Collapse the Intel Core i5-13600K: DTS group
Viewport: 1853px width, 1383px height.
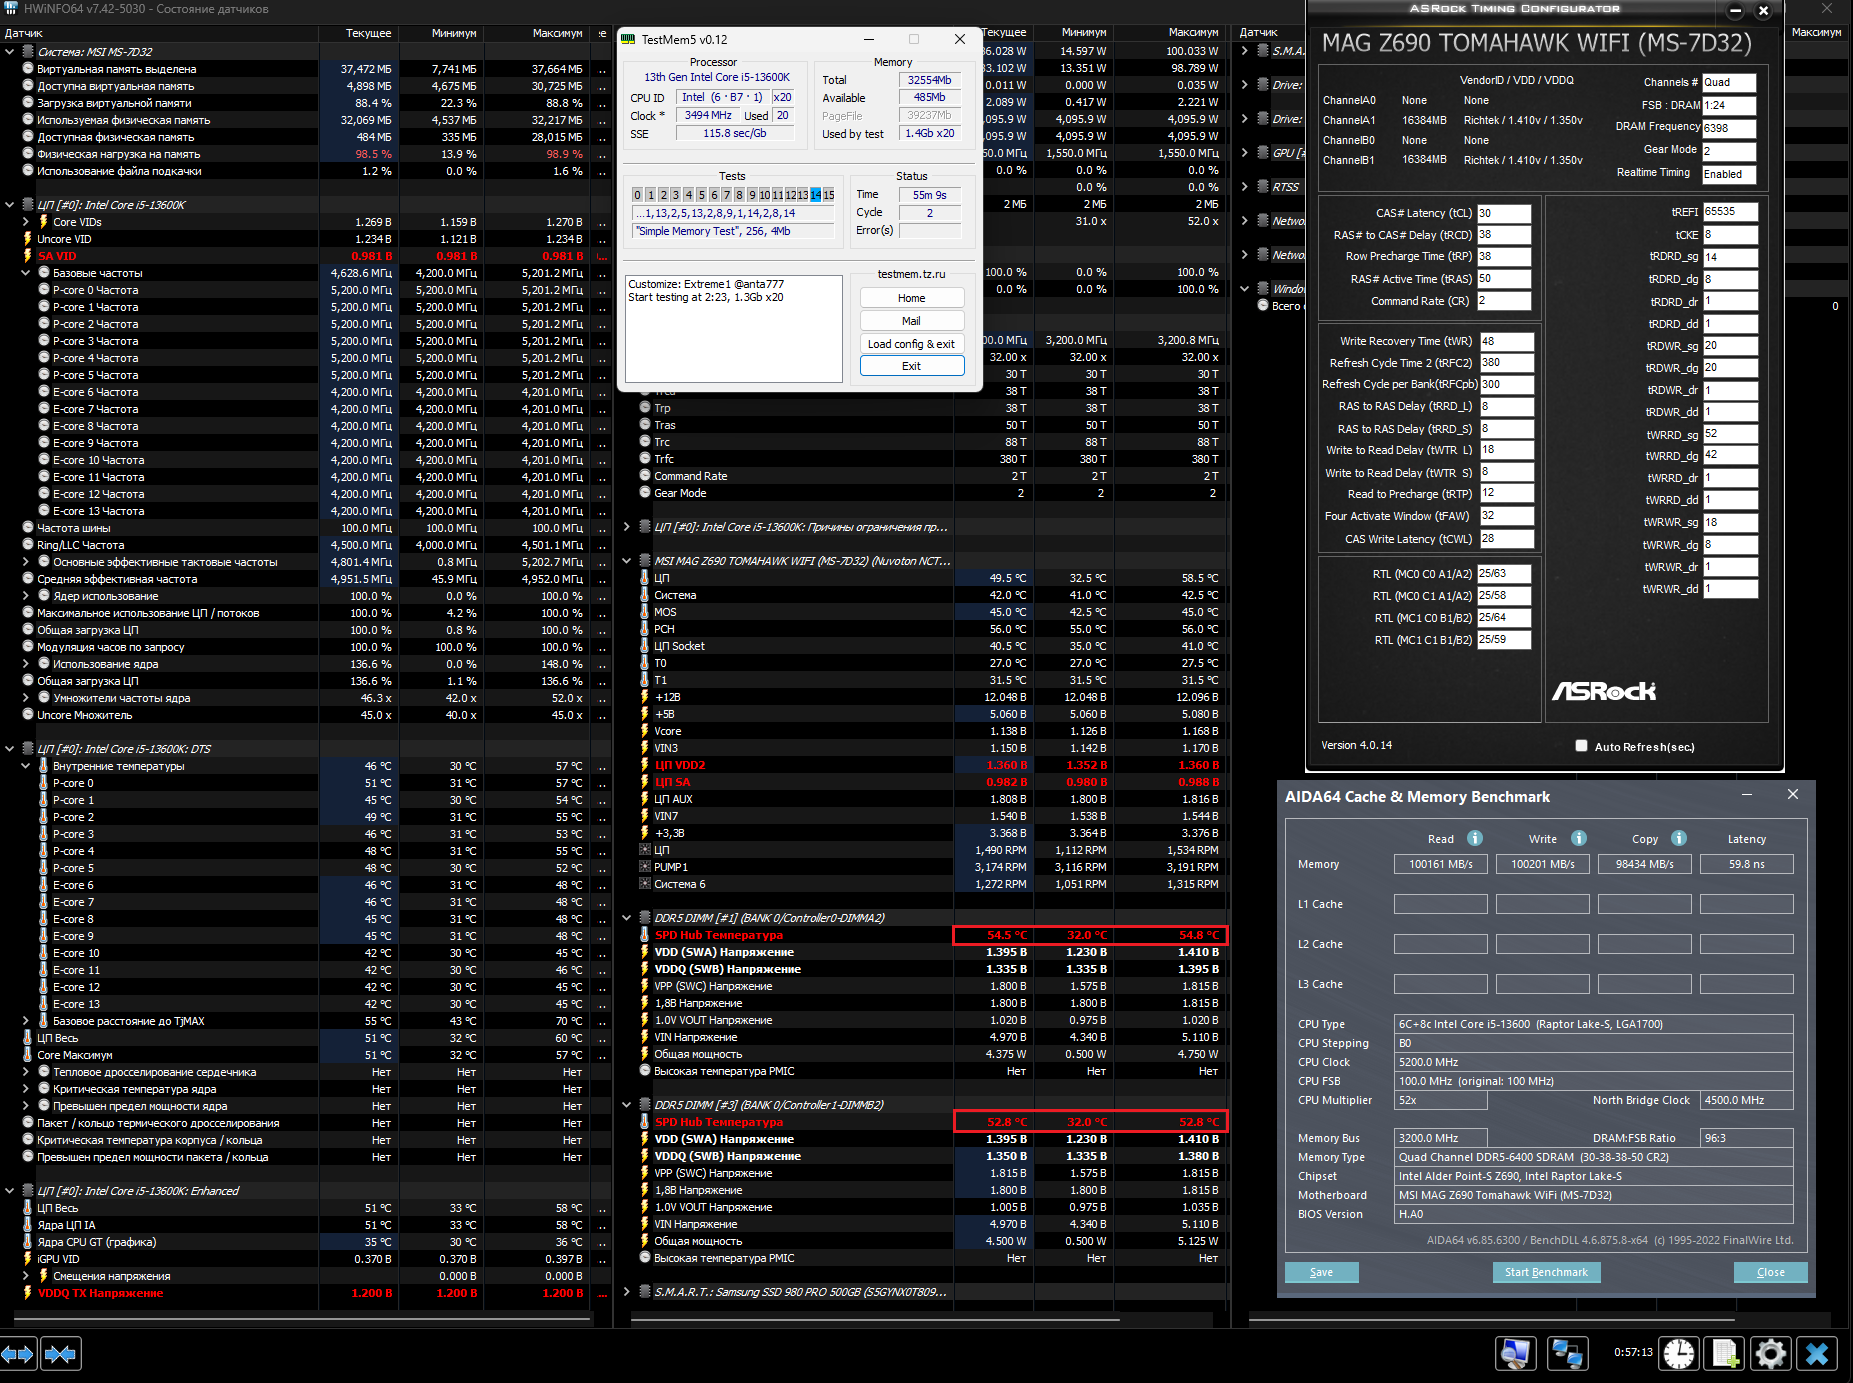pyautogui.click(x=9, y=749)
